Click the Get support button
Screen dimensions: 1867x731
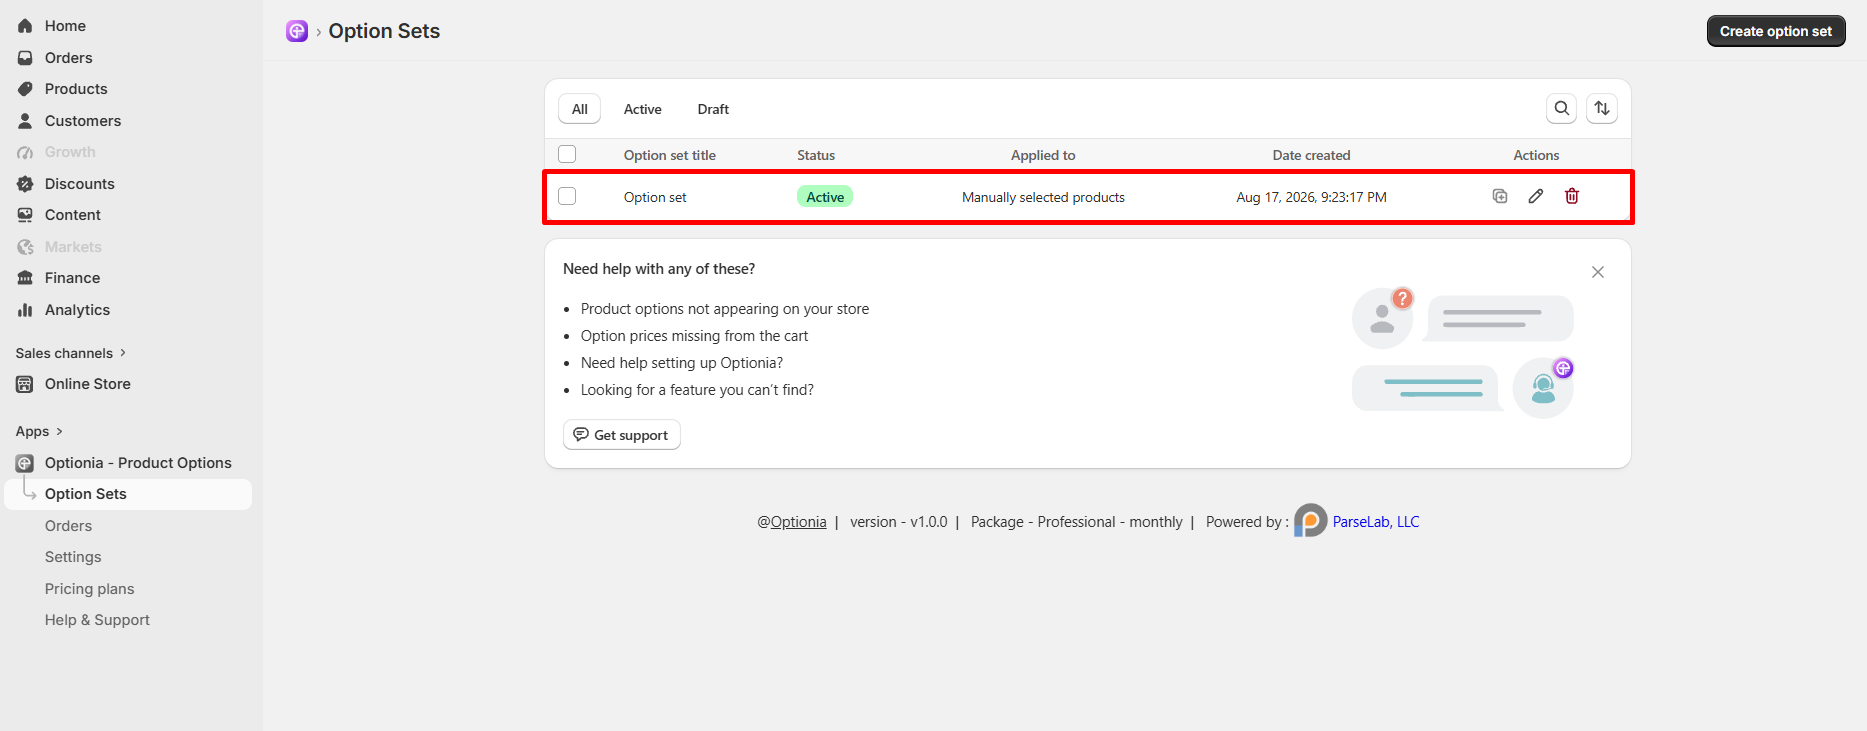pos(622,435)
